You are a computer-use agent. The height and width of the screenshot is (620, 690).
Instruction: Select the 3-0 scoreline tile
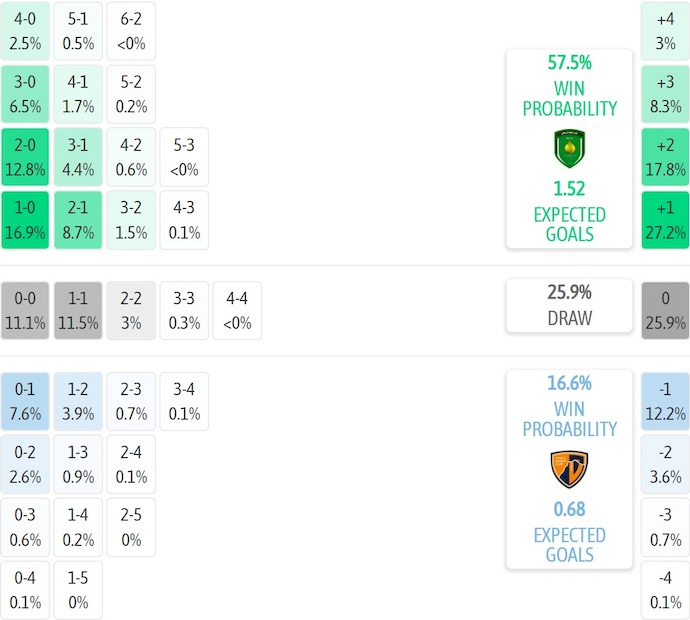tap(26, 94)
